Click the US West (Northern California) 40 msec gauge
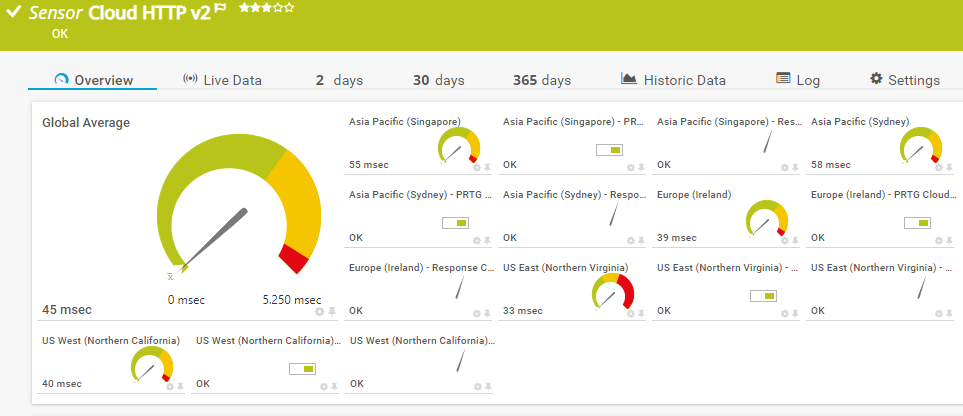Image resolution: width=963 pixels, height=416 pixels. click(152, 365)
